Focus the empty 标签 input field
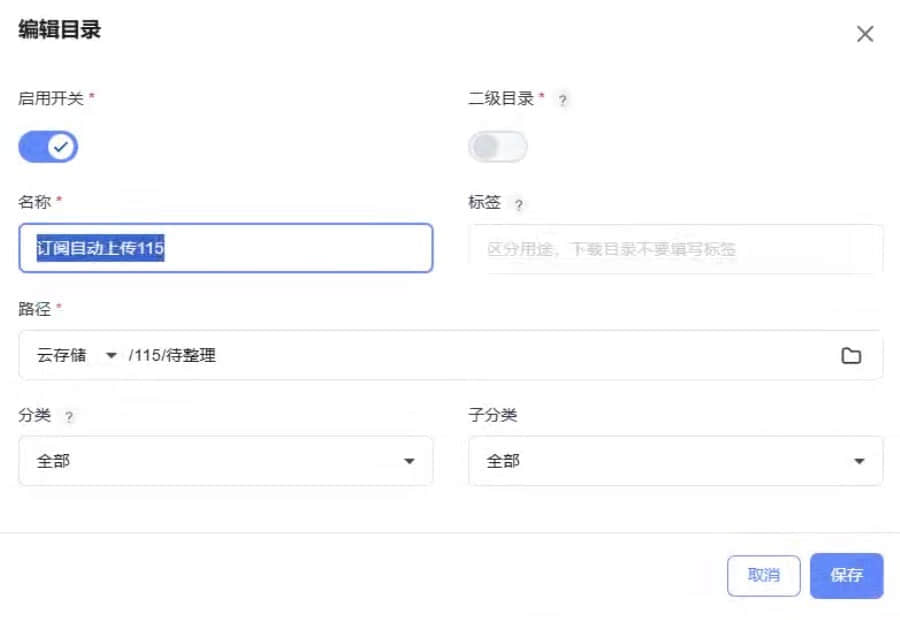The height and width of the screenshot is (620, 900). click(x=675, y=249)
